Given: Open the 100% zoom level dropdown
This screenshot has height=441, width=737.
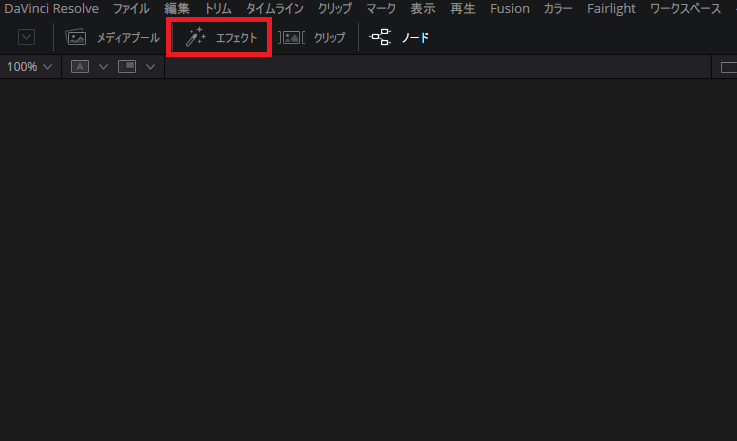Looking at the screenshot, I should [29, 67].
